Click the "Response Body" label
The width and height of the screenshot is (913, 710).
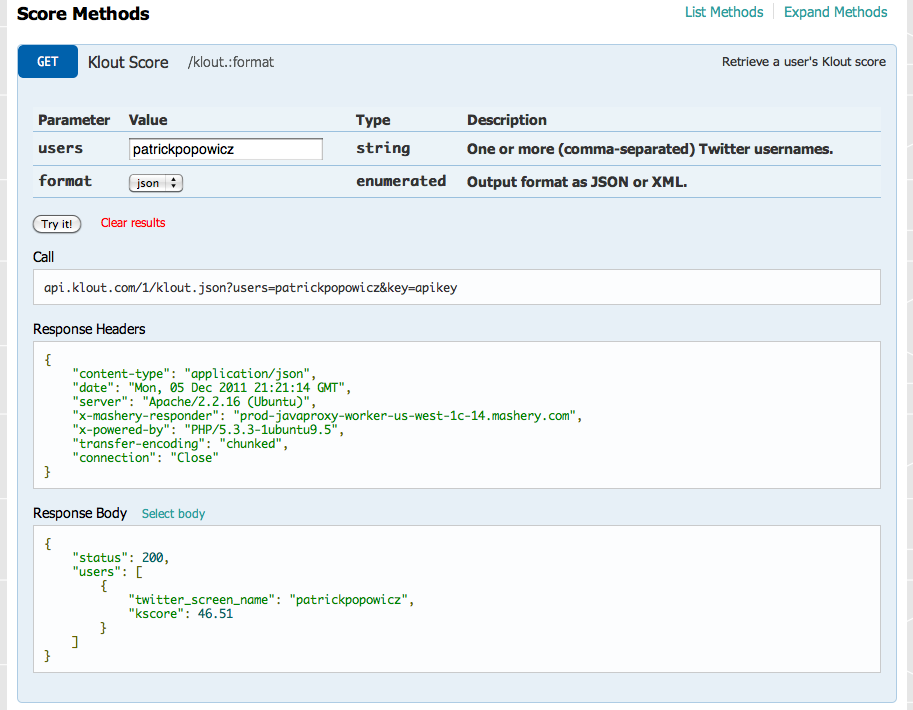pos(80,513)
